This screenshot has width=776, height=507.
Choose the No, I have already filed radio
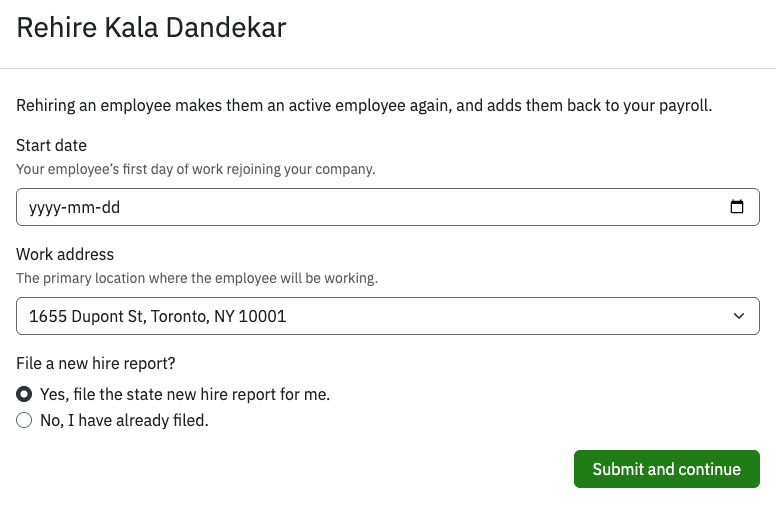pos(24,421)
